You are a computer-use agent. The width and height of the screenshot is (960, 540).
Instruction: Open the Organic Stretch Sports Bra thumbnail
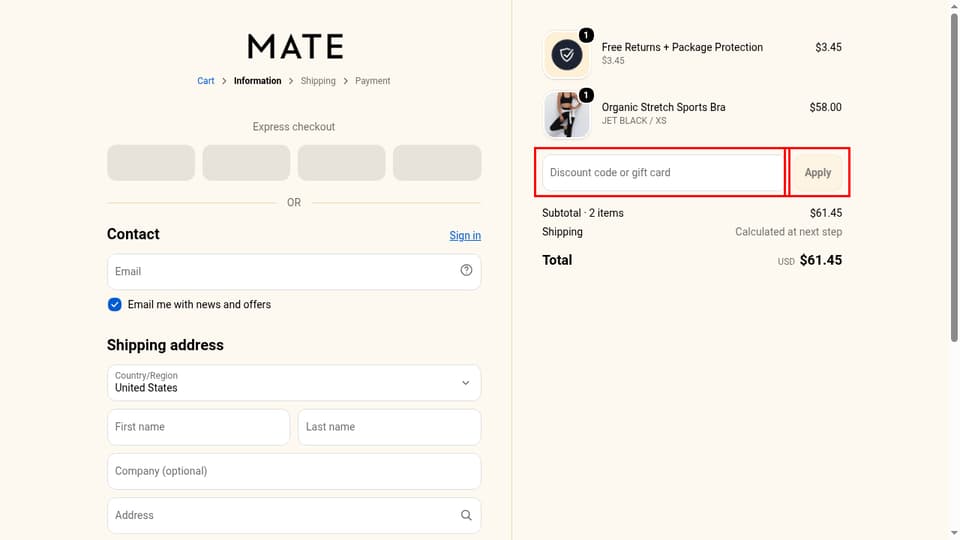tap(567, 115)
